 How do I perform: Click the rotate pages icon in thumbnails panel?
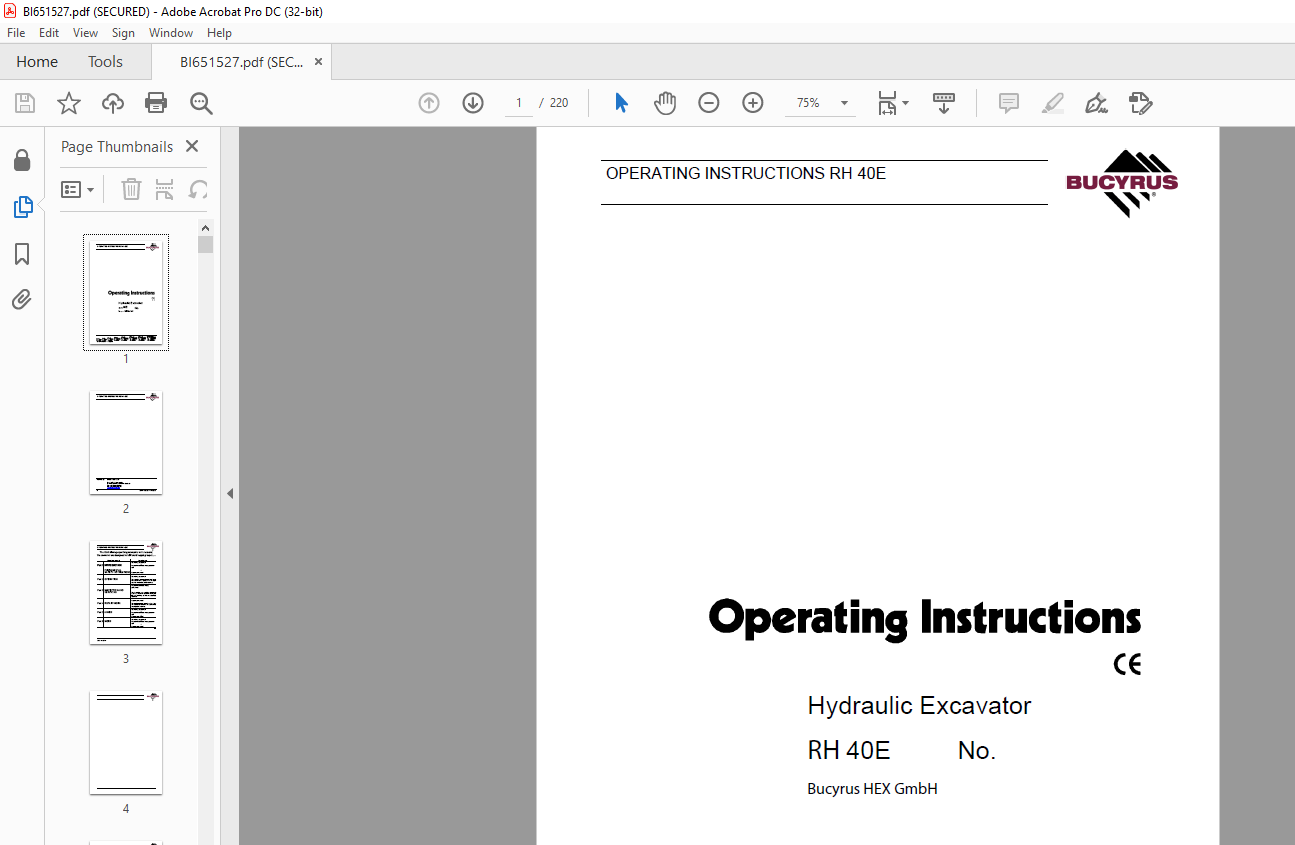(199, 189)
